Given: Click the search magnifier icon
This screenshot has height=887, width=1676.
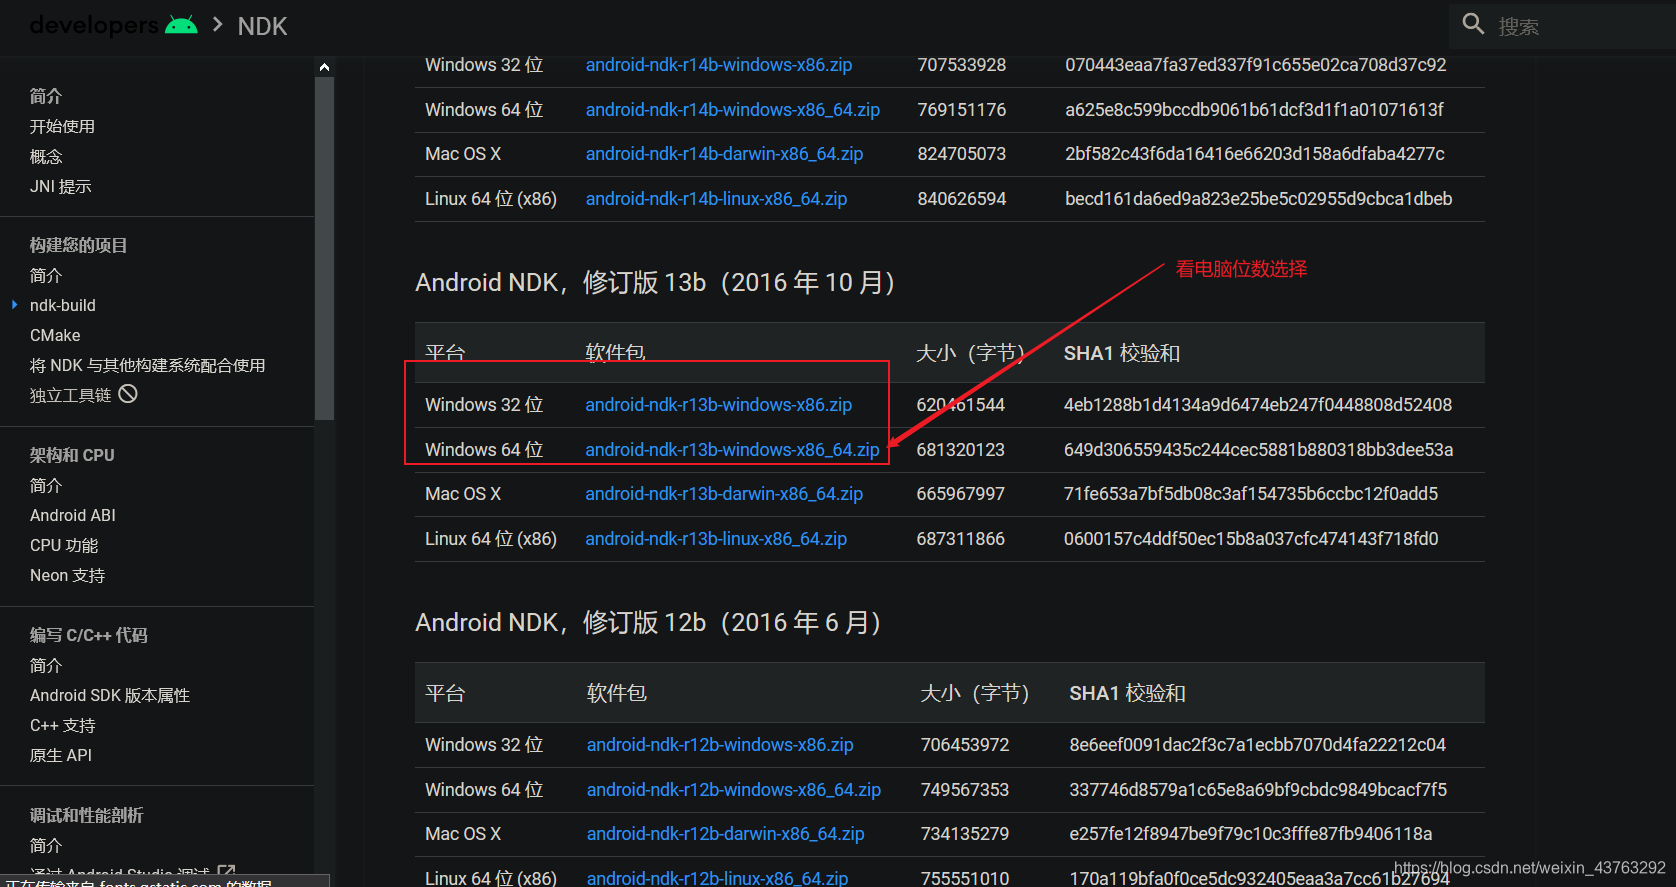Looking at the screenshot, I should (x=1473, y=24).
